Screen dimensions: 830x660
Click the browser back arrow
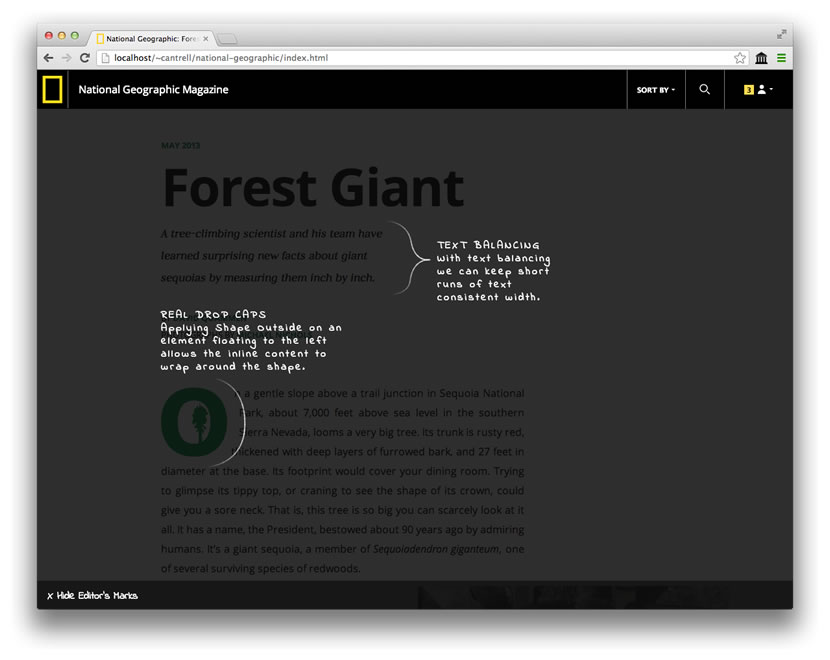[x=49, y=58]
